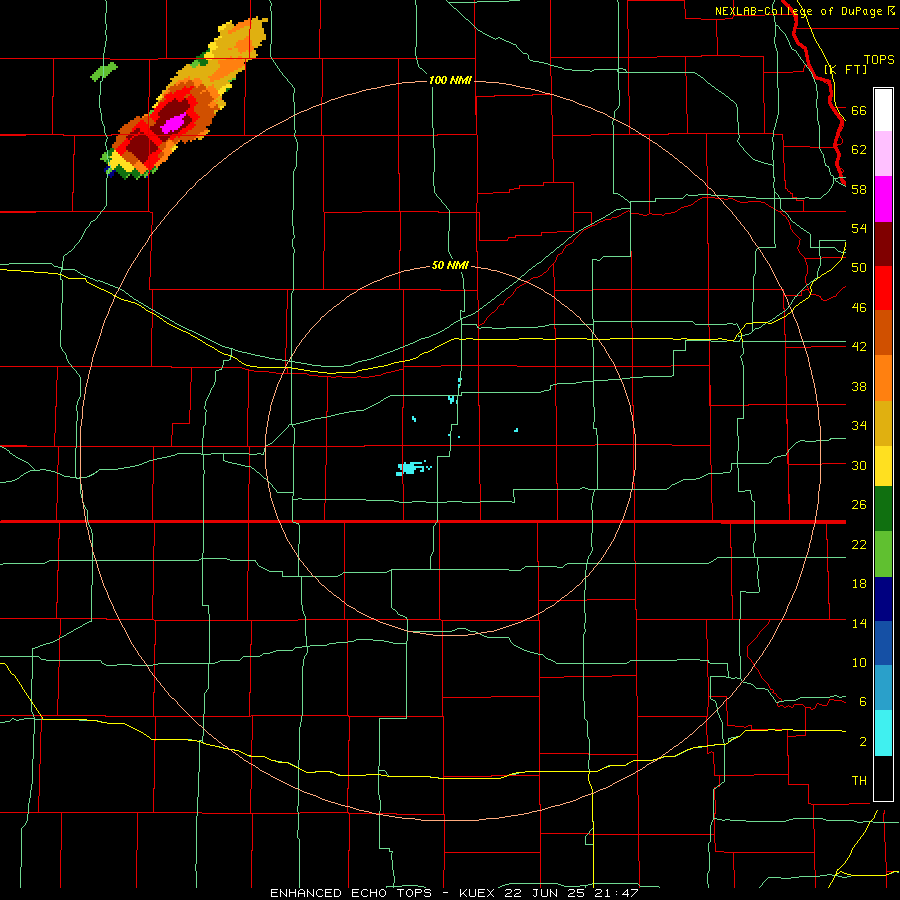Image resolution: width=900 pixels, height=900 pixels.
Task: Click the legend value 58
Action: coord(859,189)
